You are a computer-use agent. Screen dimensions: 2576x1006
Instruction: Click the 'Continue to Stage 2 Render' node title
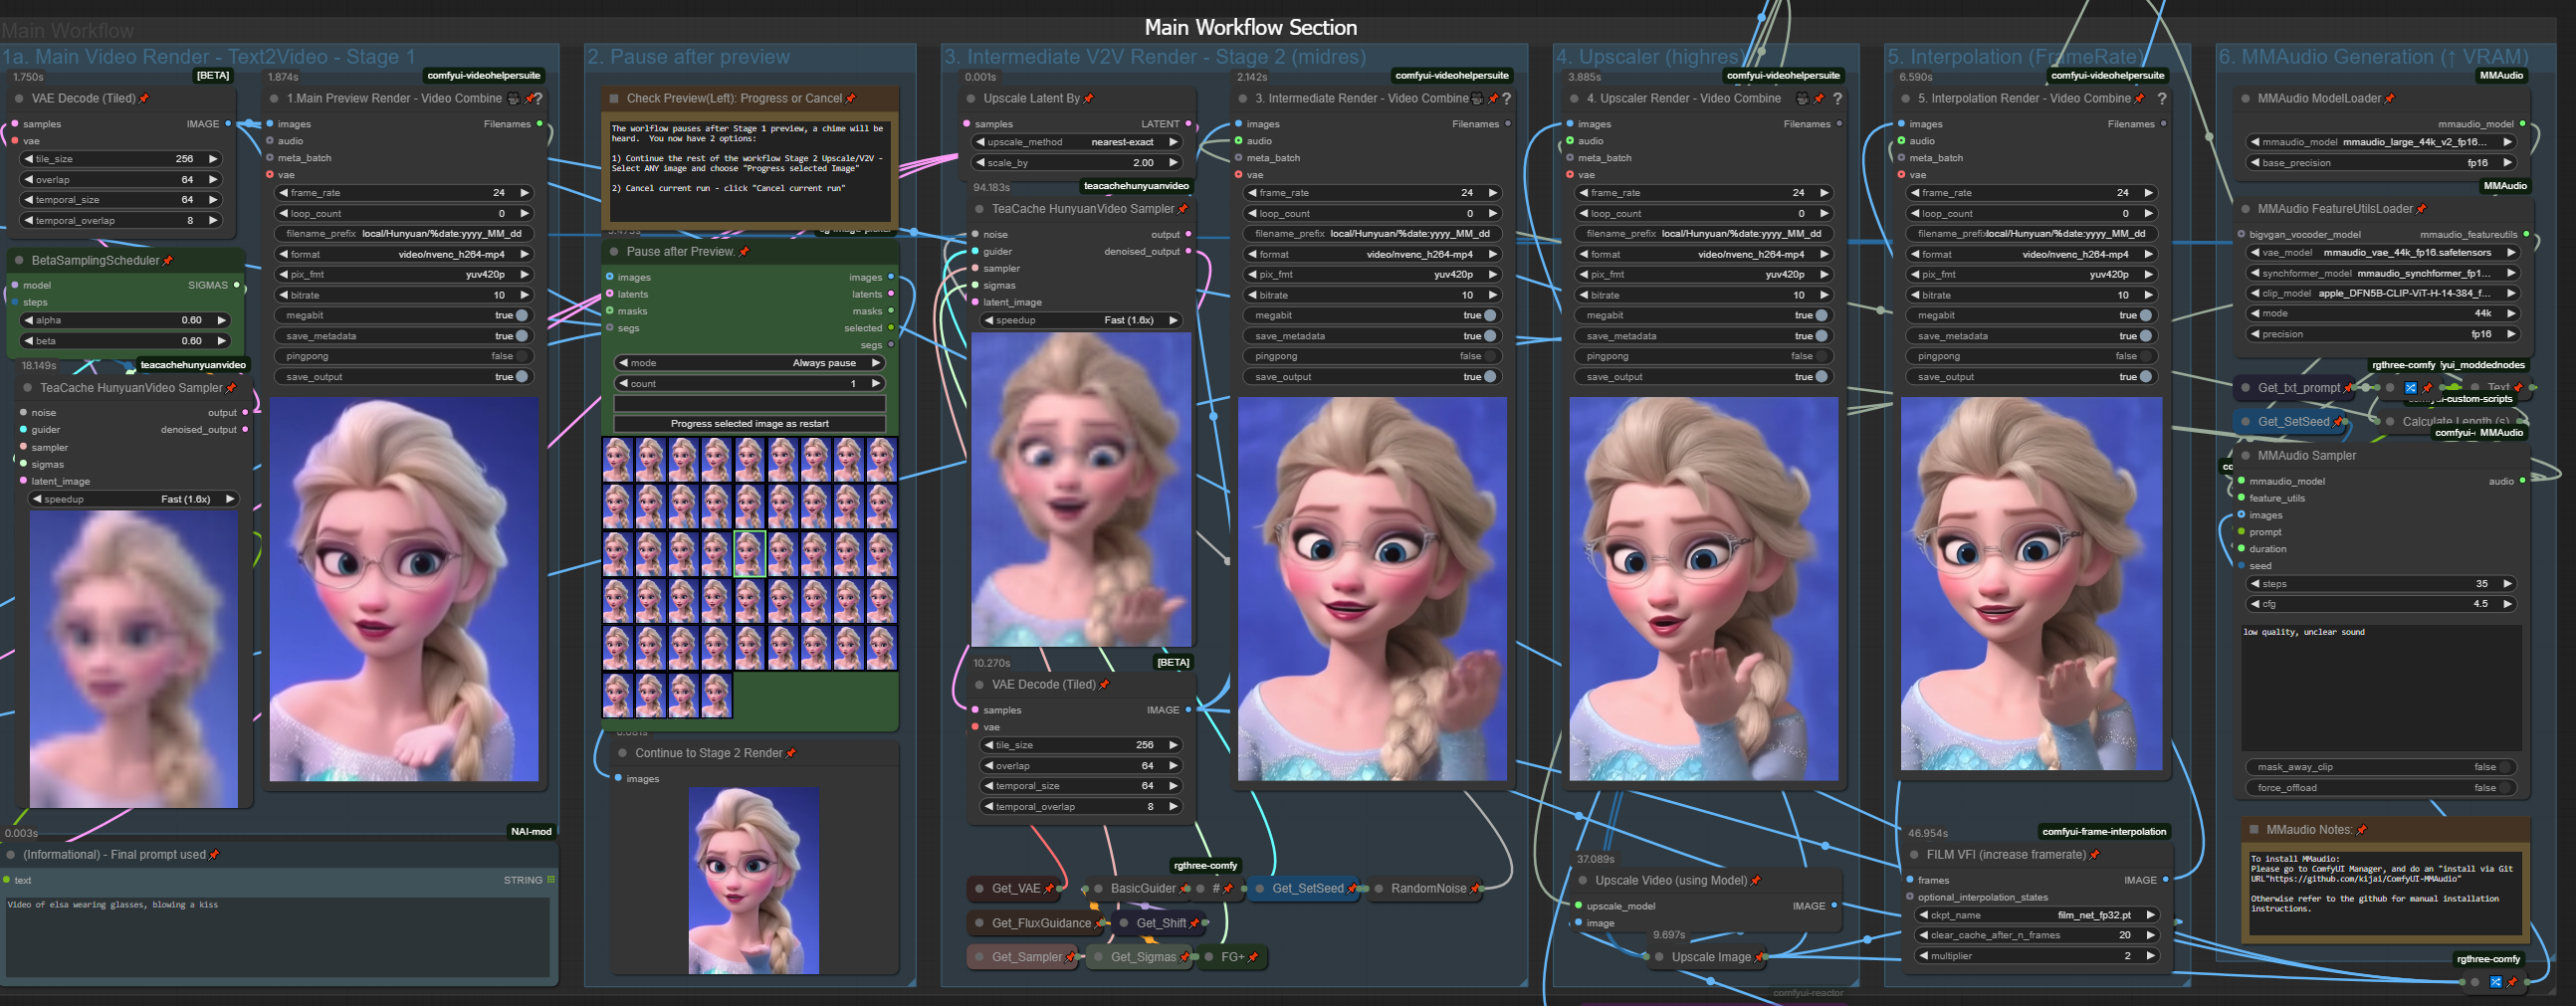click(708, 753)
